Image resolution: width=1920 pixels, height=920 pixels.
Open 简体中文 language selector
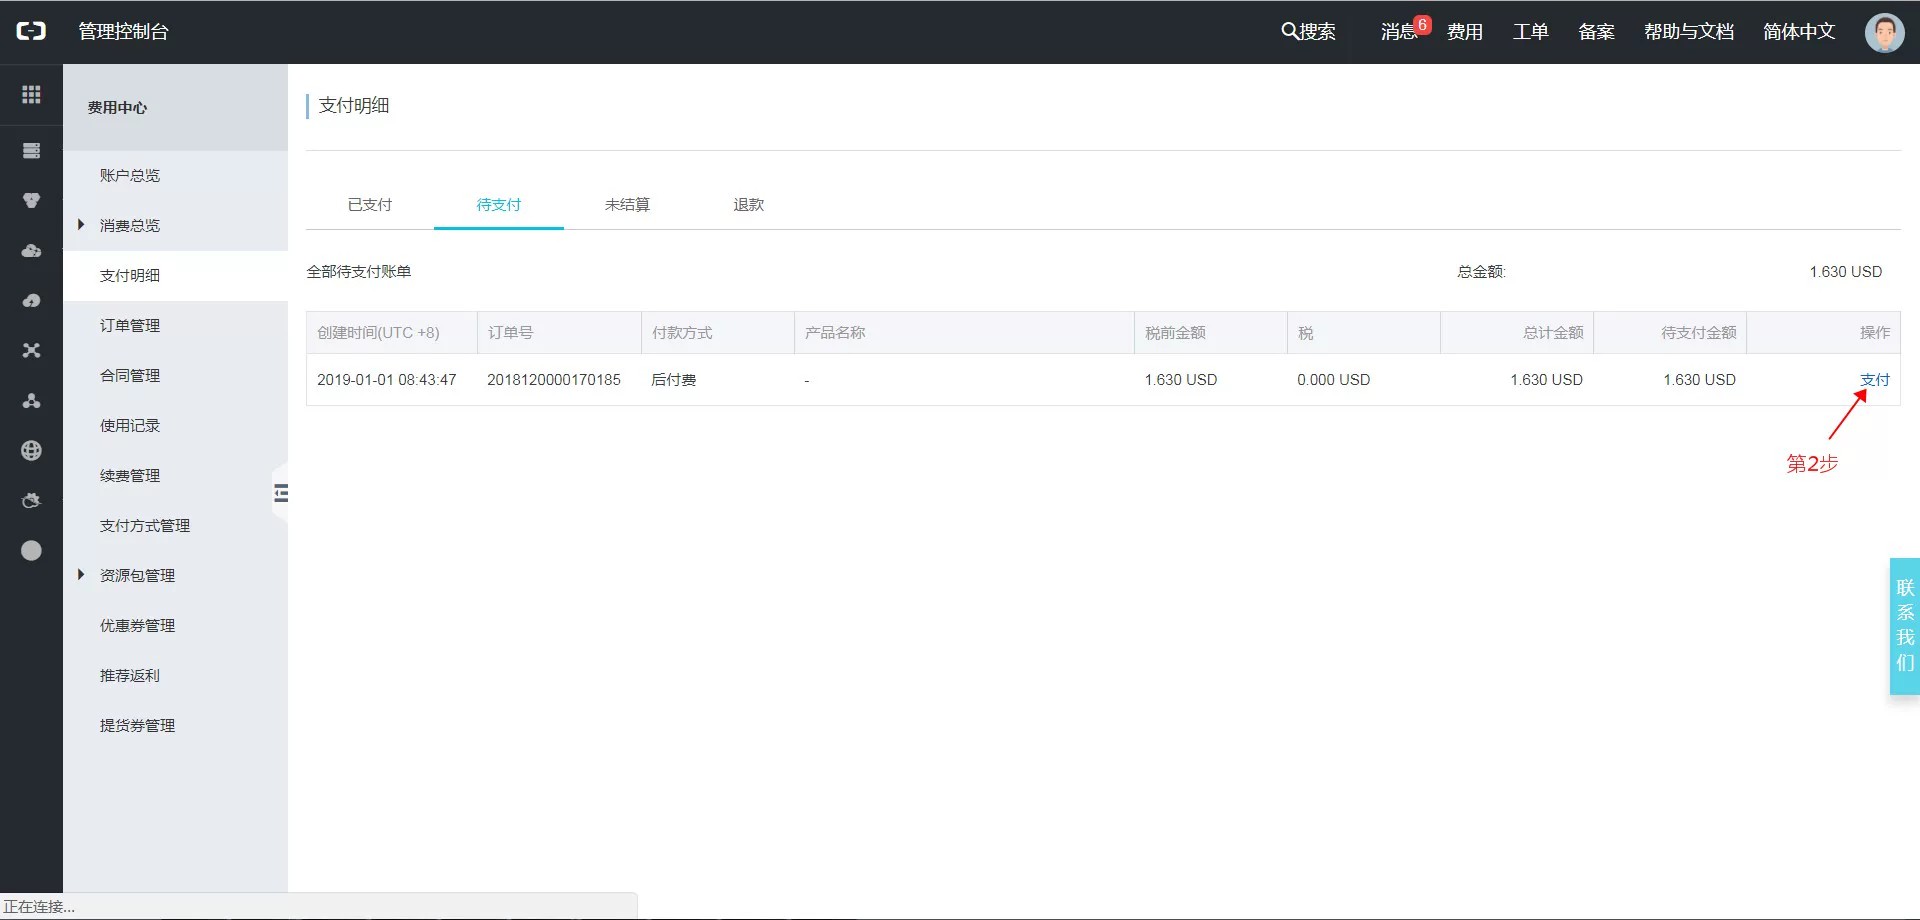coord(1799,32)
